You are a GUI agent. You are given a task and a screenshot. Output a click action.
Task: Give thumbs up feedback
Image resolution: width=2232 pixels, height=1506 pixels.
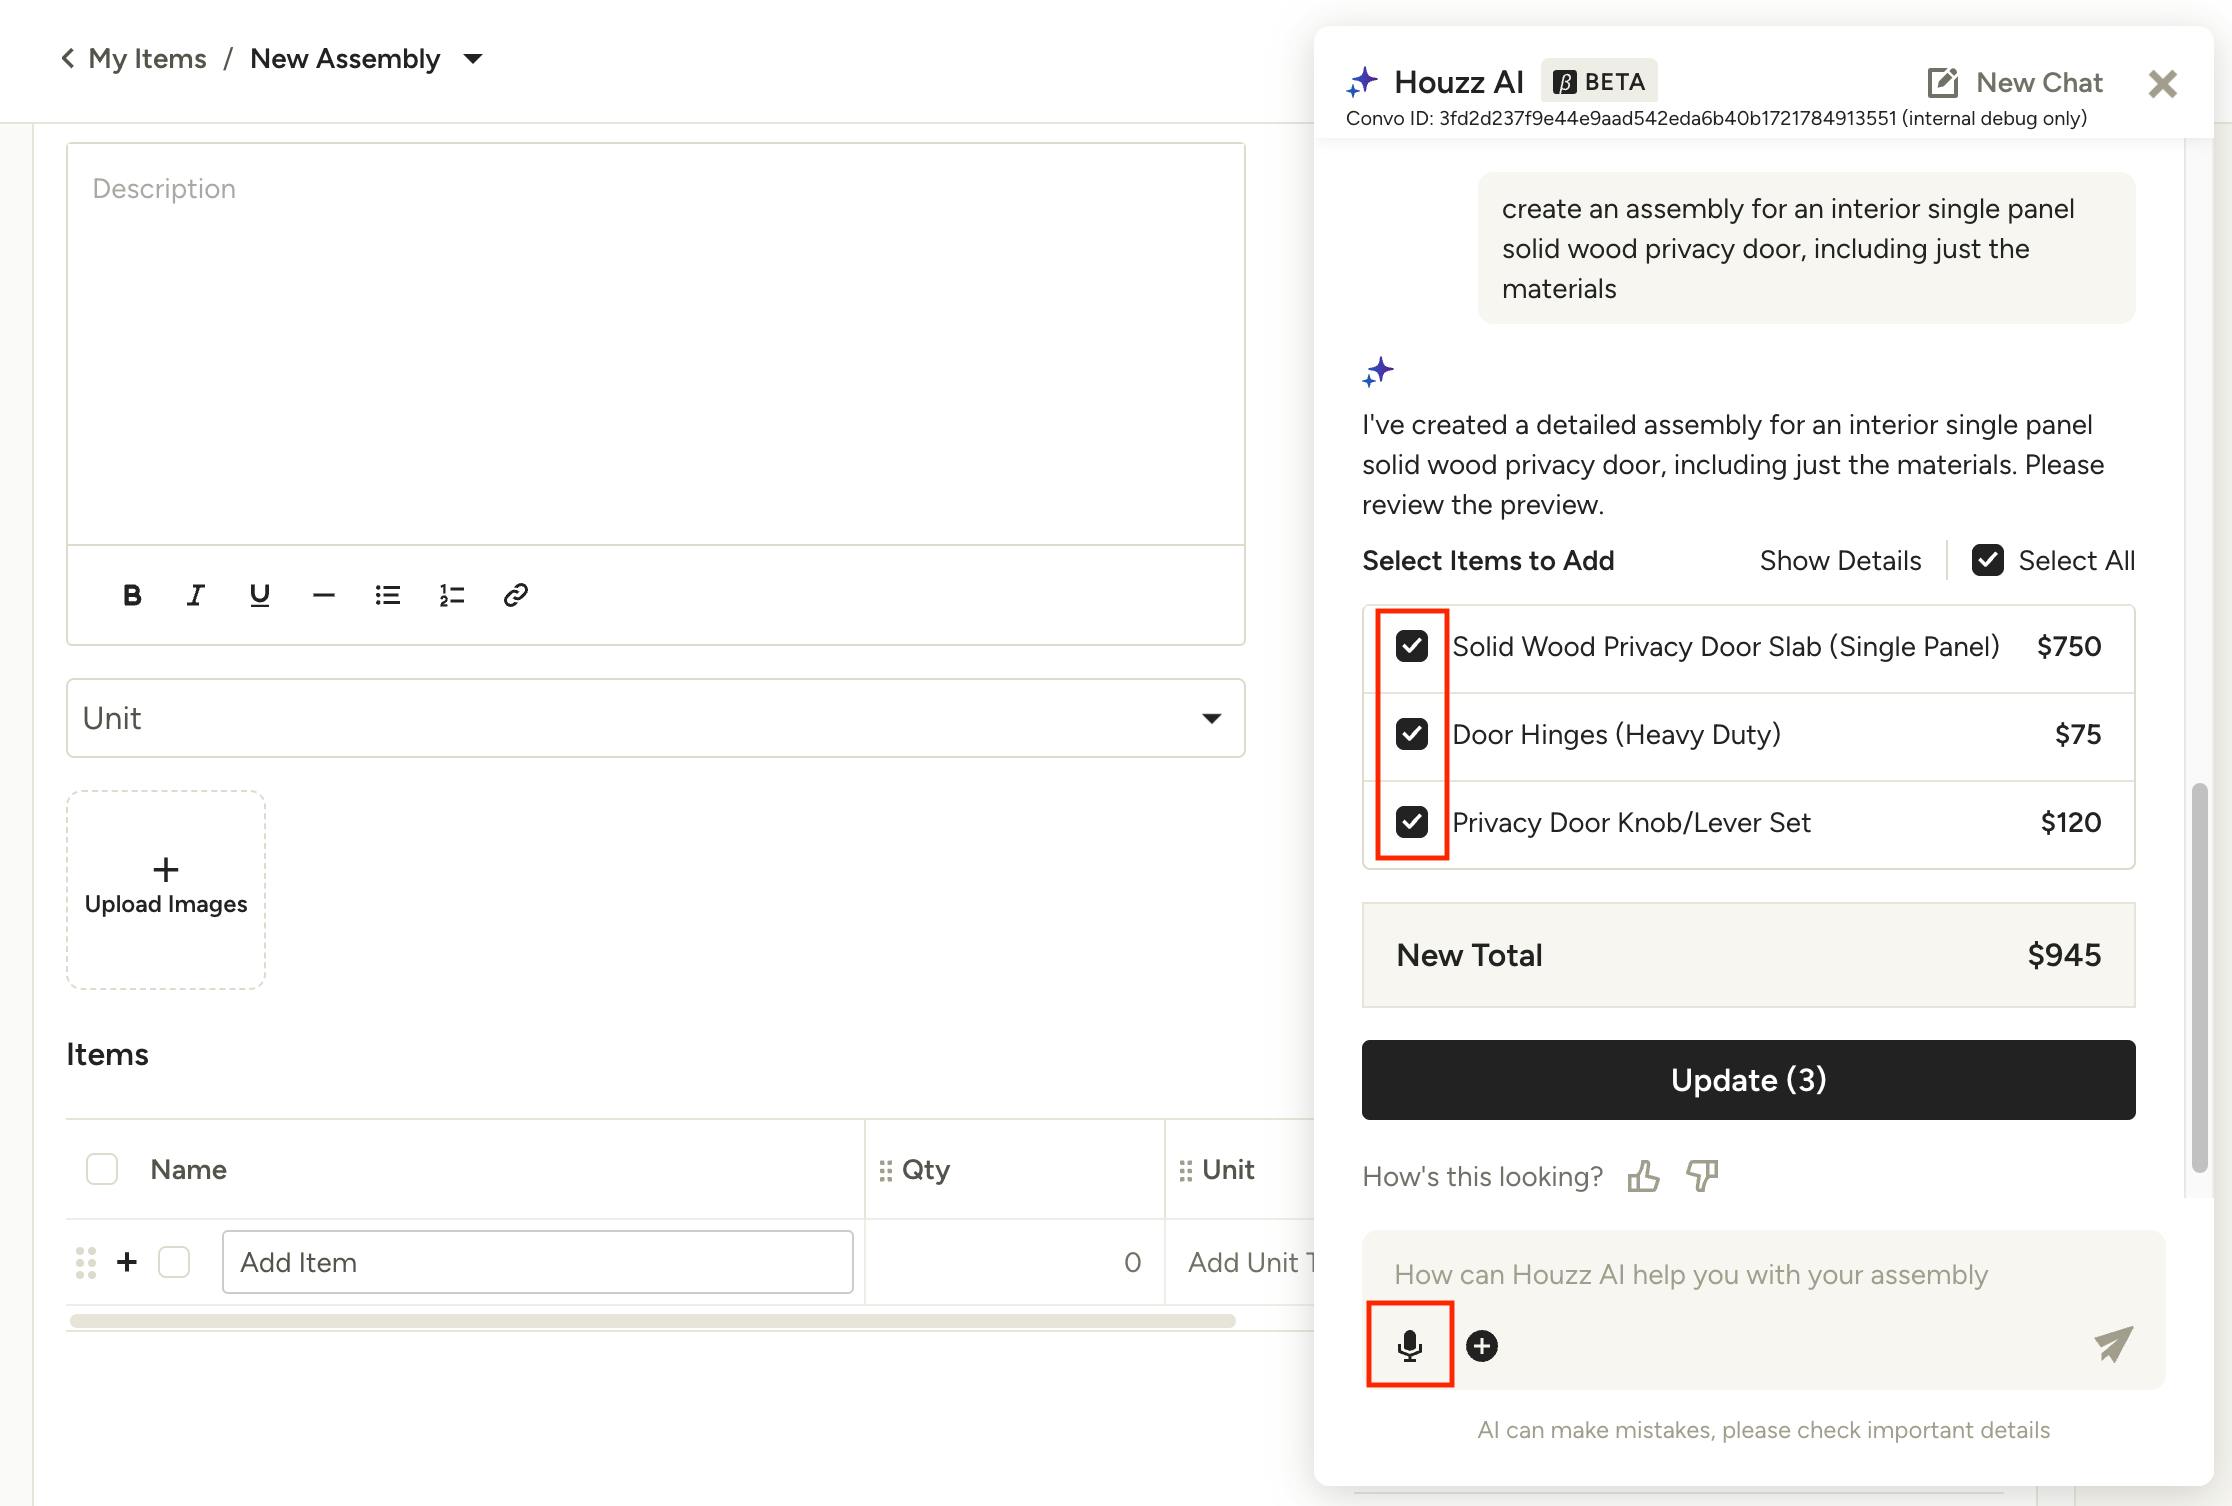[1644, 1176]
